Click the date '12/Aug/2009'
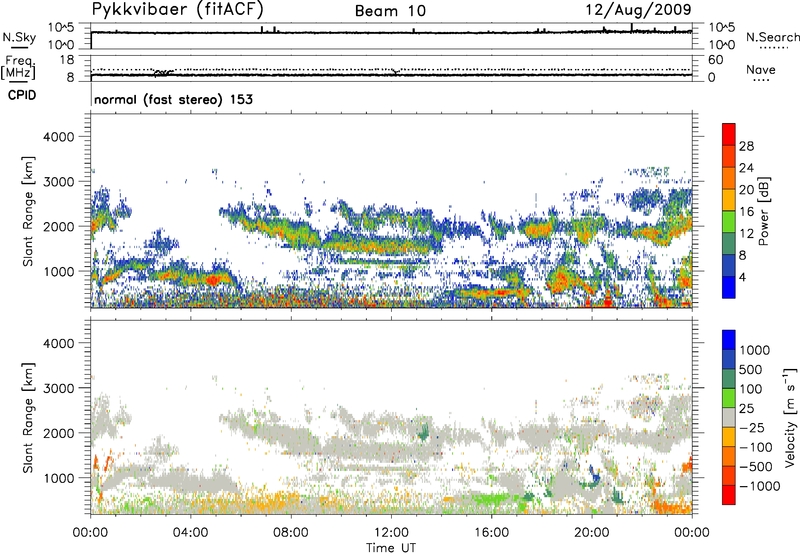This screenshot has height=554, width=800. (x=638, y=10)
